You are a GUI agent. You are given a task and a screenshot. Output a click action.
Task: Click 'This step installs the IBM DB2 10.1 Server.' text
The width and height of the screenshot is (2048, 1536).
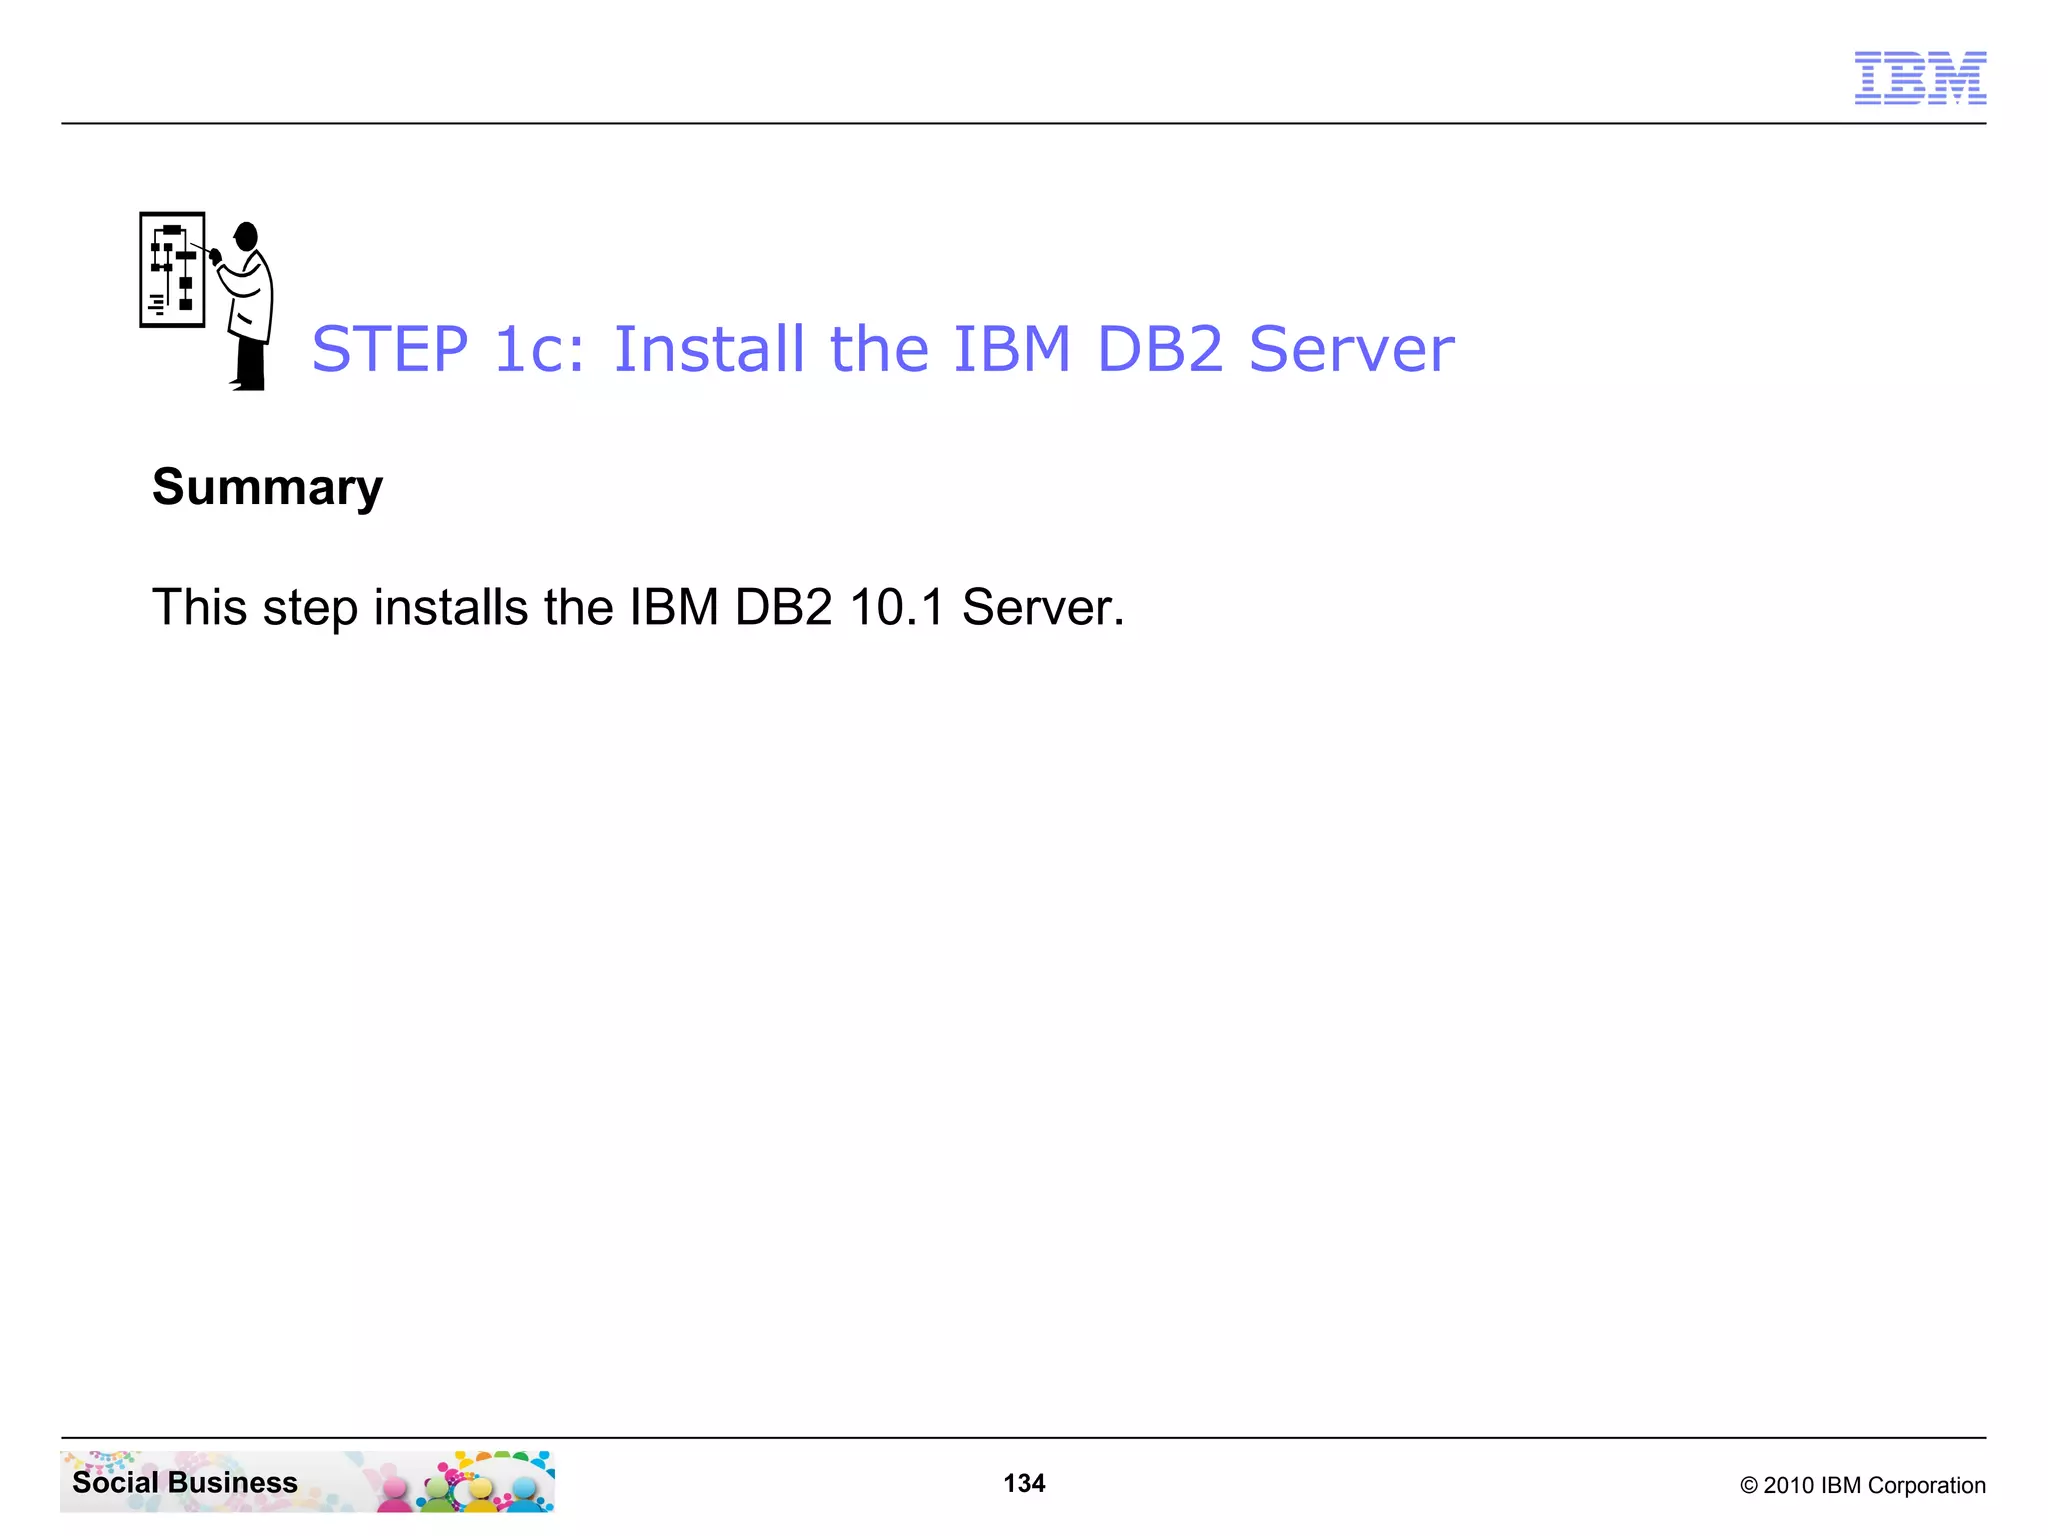click(x=638, y=608)
